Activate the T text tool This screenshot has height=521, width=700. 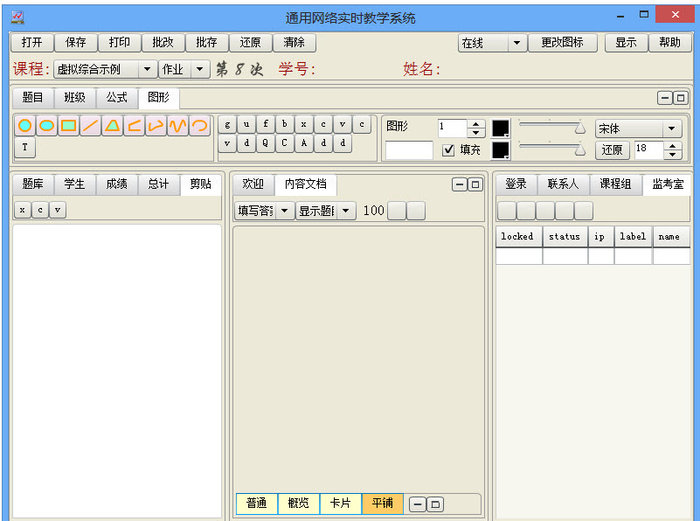(x=24, y=148)
